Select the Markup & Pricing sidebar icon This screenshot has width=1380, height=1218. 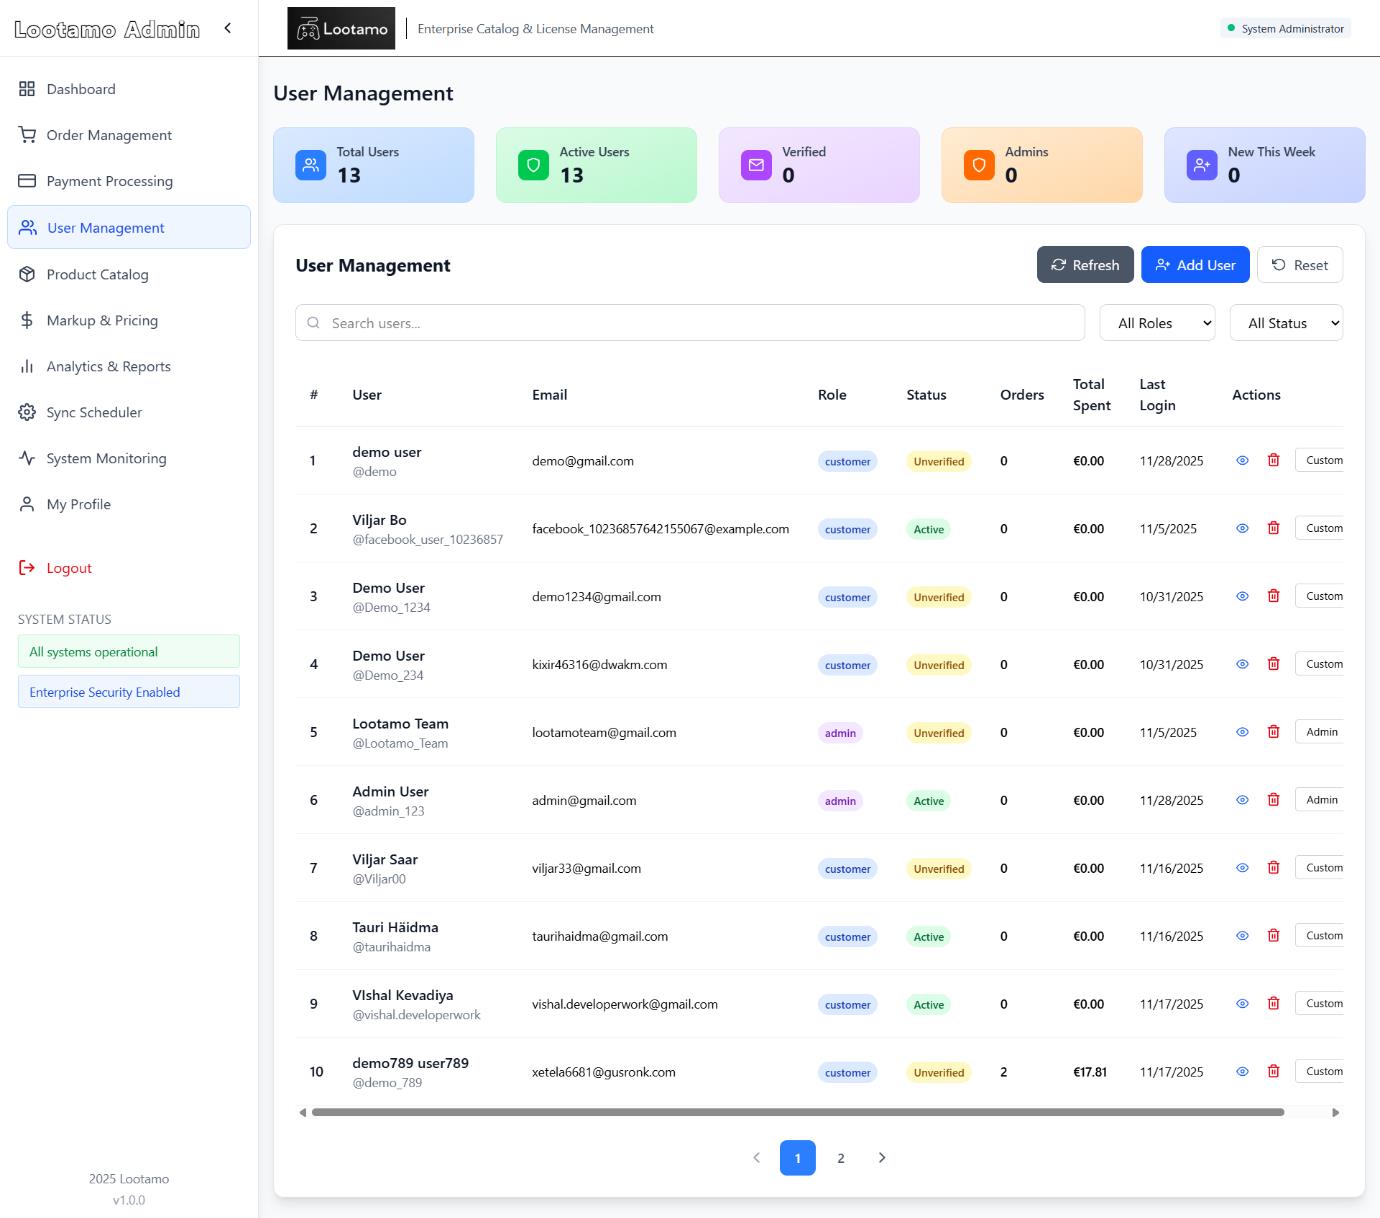coord(27,320)
